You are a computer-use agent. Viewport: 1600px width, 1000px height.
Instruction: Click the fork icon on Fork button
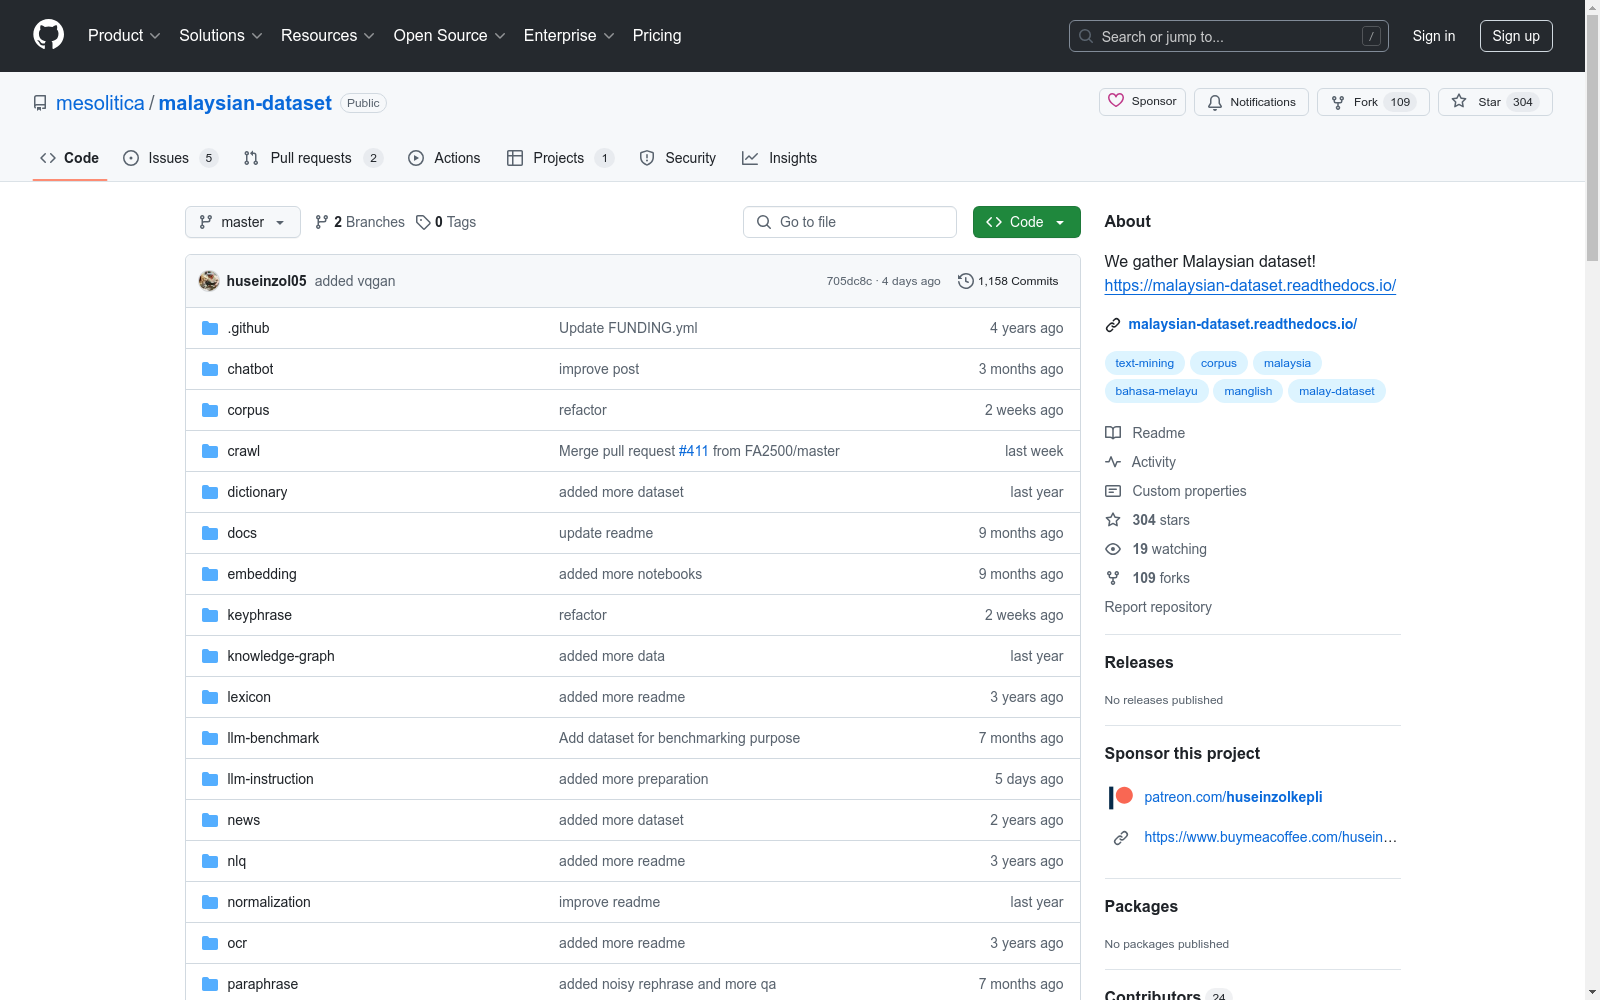1338,102
